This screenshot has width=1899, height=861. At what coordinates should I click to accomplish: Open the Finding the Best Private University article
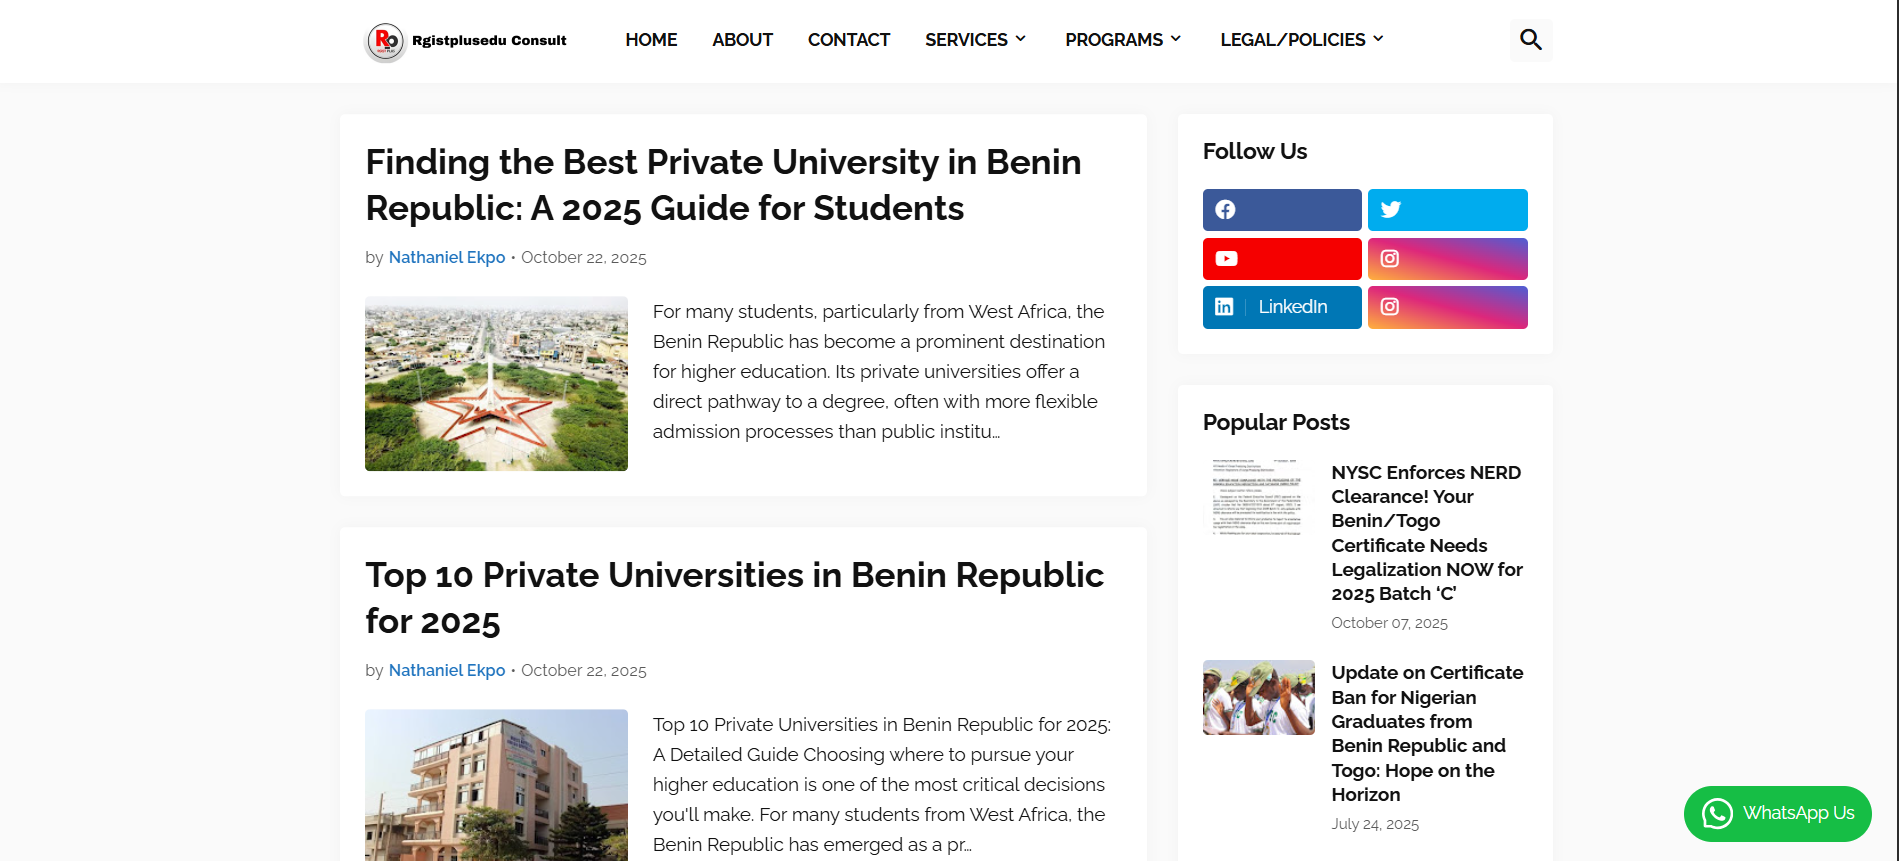point(723,185)
